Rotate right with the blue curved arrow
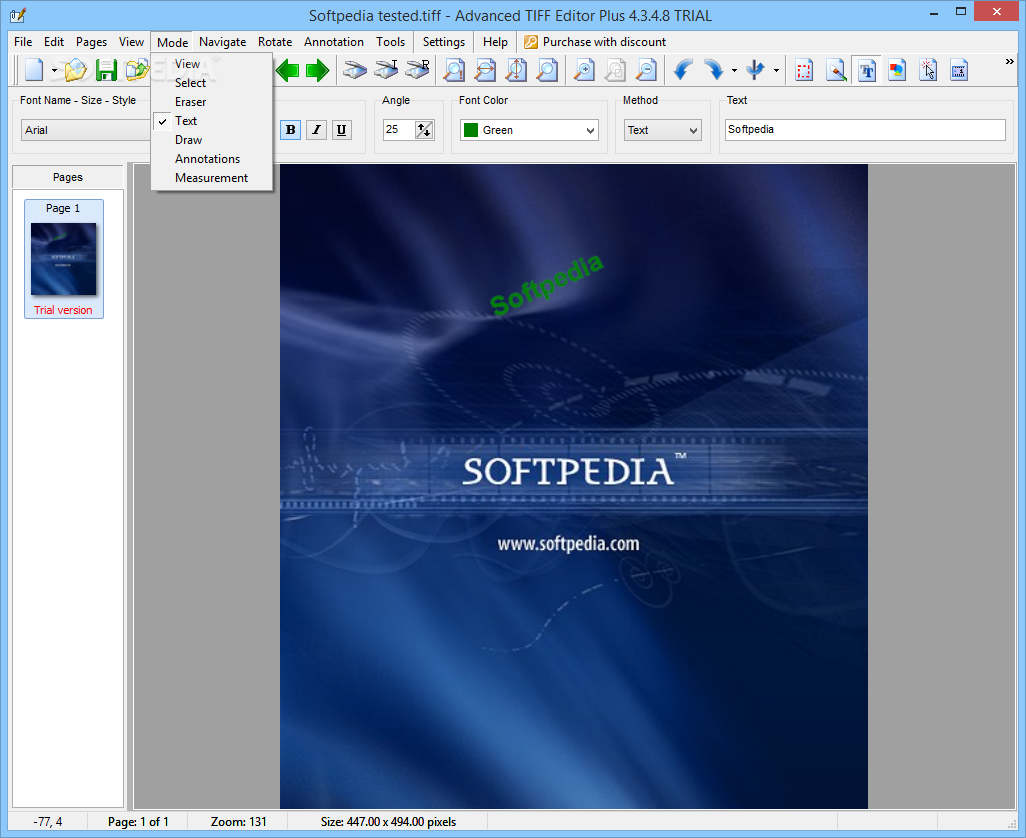This screenshot has width=1026, height=838. pos(714,70)
